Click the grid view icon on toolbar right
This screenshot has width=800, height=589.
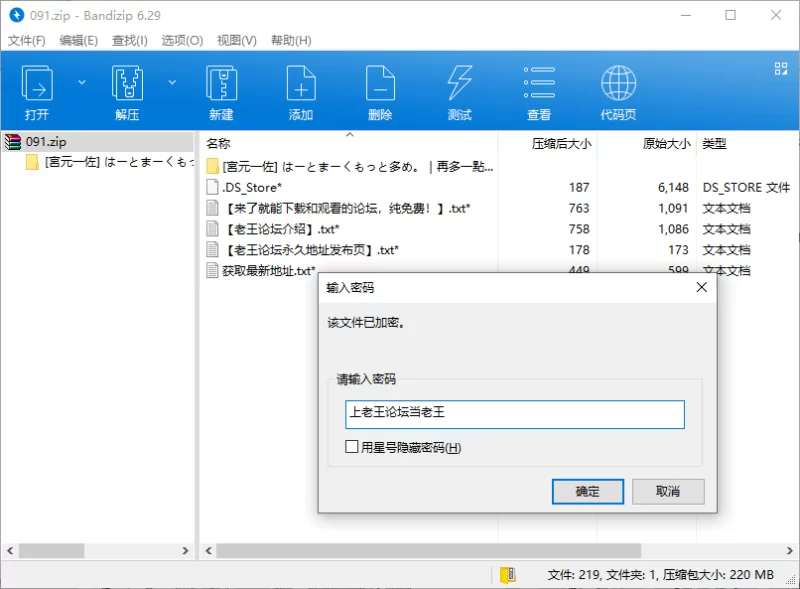click(781, 68)
